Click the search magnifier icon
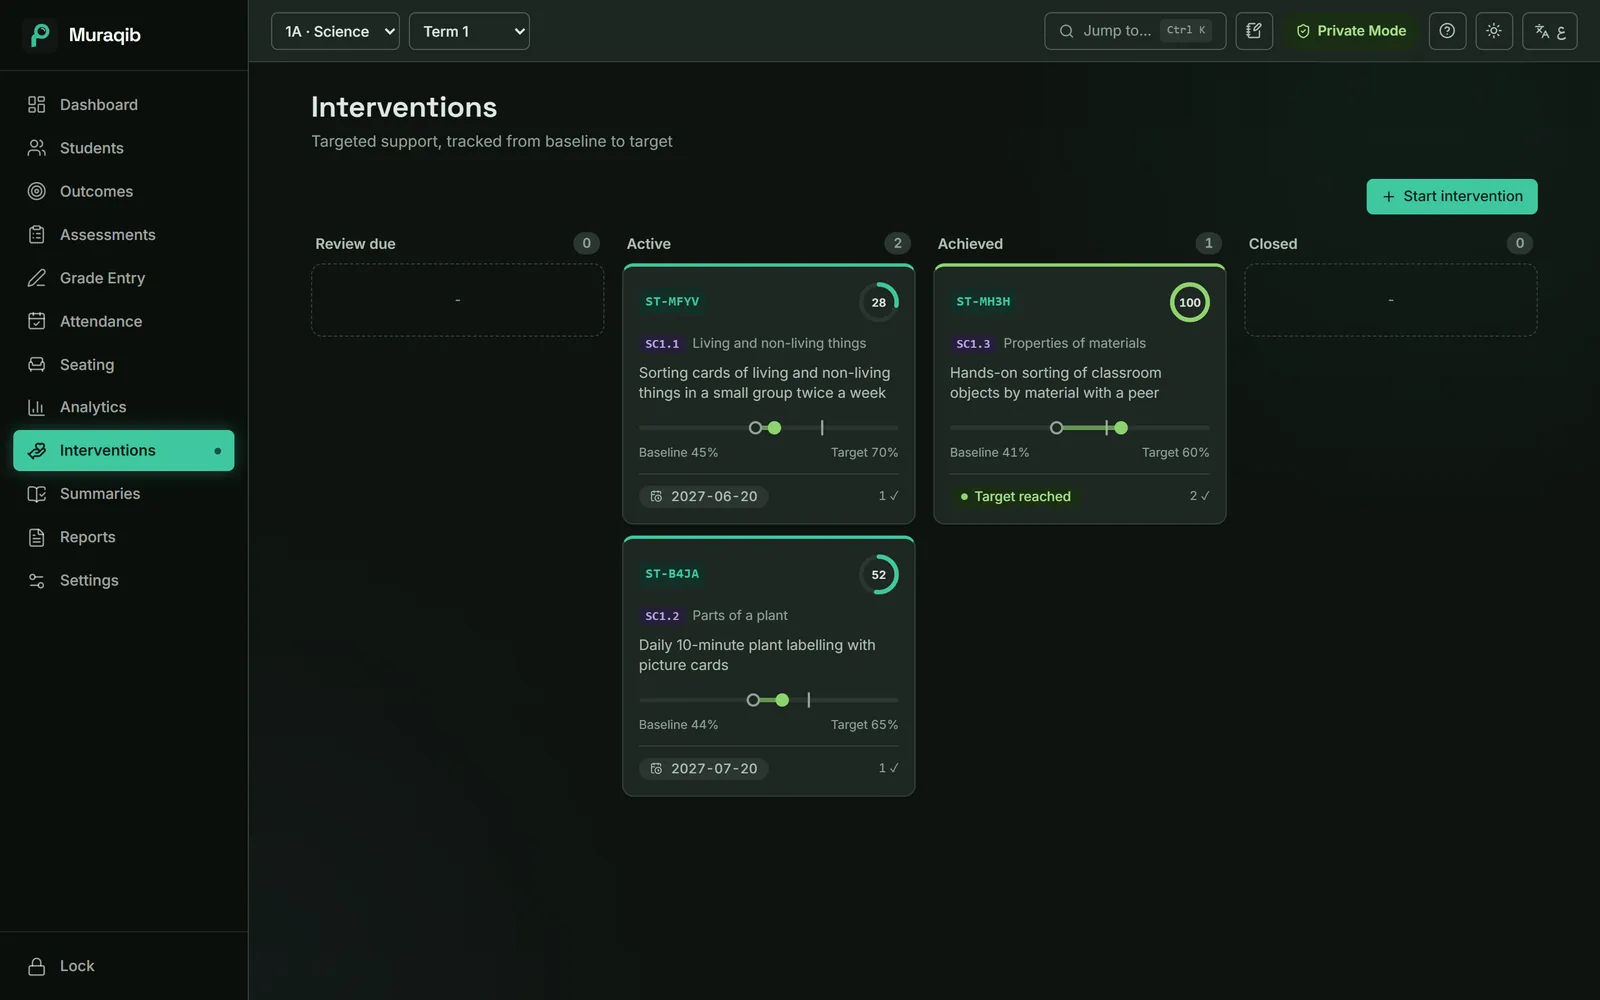The image size is (1600, 1000). (x=1067, y=31)
